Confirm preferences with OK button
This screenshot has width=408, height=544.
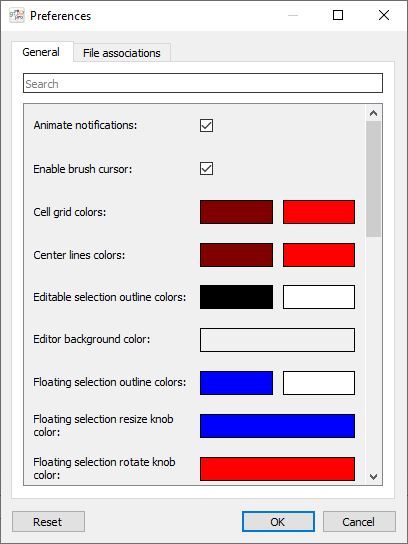tap(278, 522)
